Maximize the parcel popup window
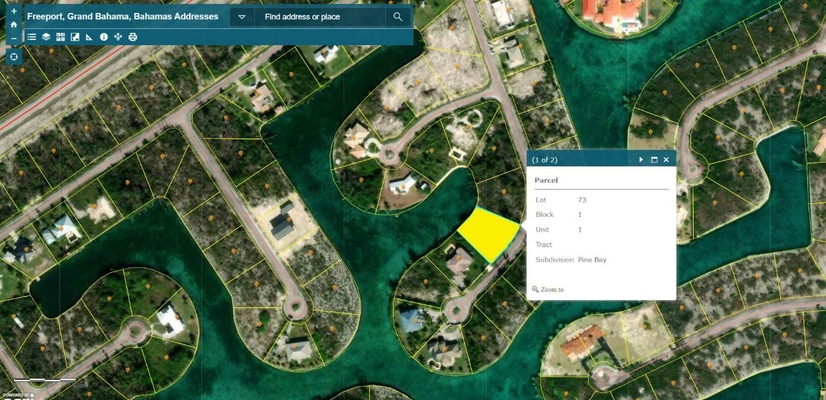The width and height of the screenshot is (826, 400). pos(654,160)
